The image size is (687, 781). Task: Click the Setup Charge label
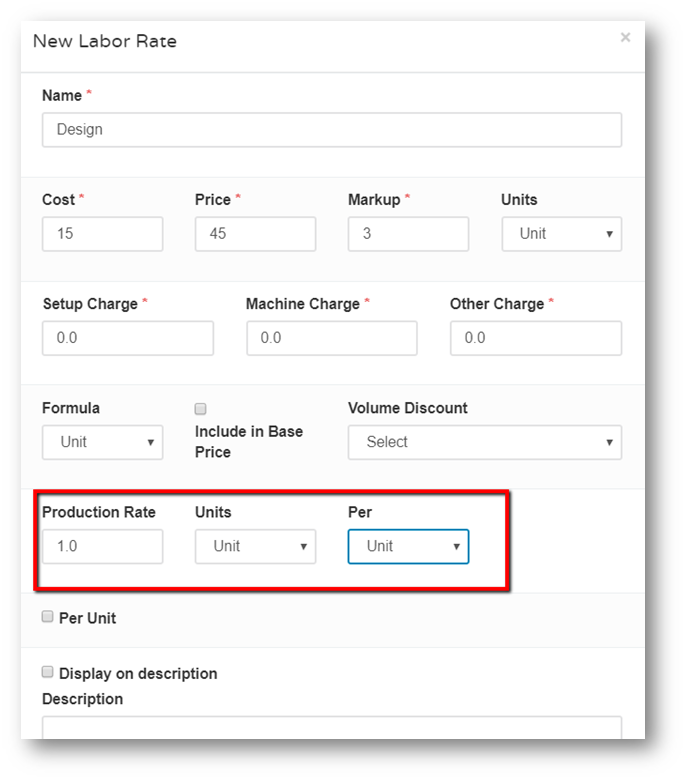click(90, 304)
